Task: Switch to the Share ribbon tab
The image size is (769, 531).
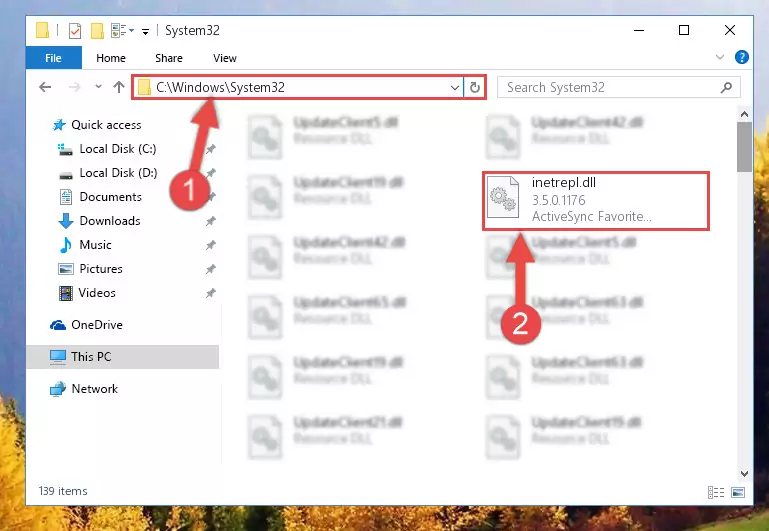Action: point(169,58)
